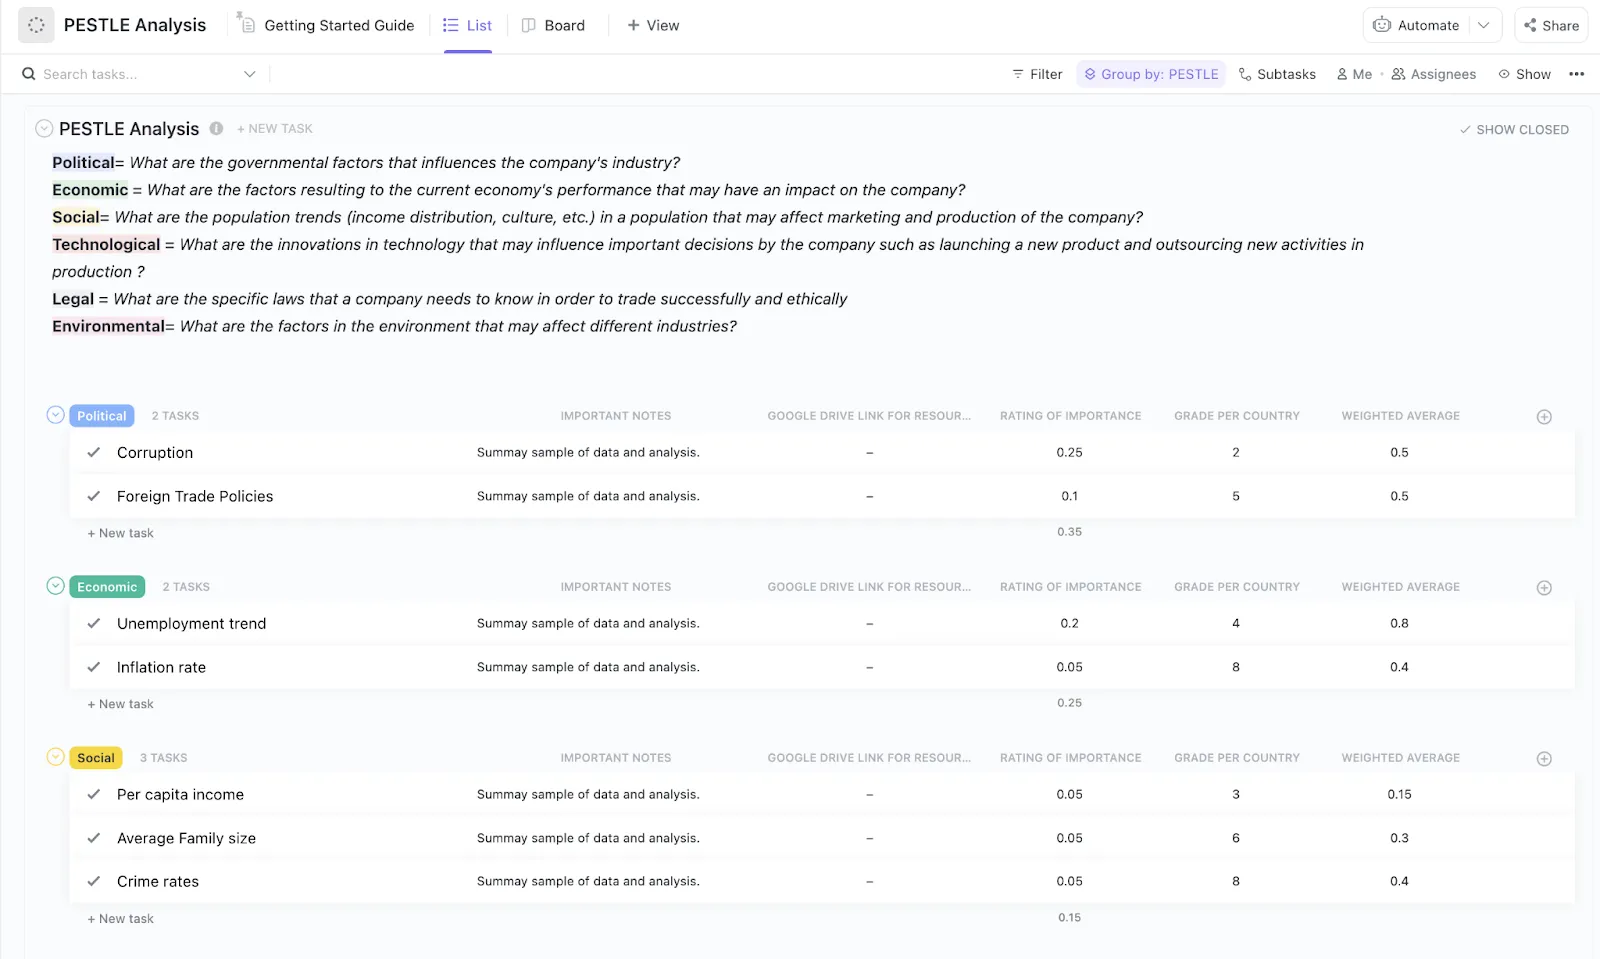The height and width of the screenshot is (959, 1600).
Task: Click the Social group tag
Action: [96, 758]
